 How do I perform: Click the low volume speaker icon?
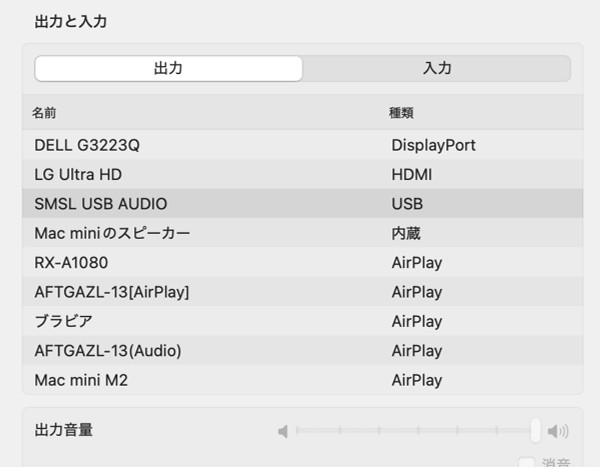pos(283,431)
